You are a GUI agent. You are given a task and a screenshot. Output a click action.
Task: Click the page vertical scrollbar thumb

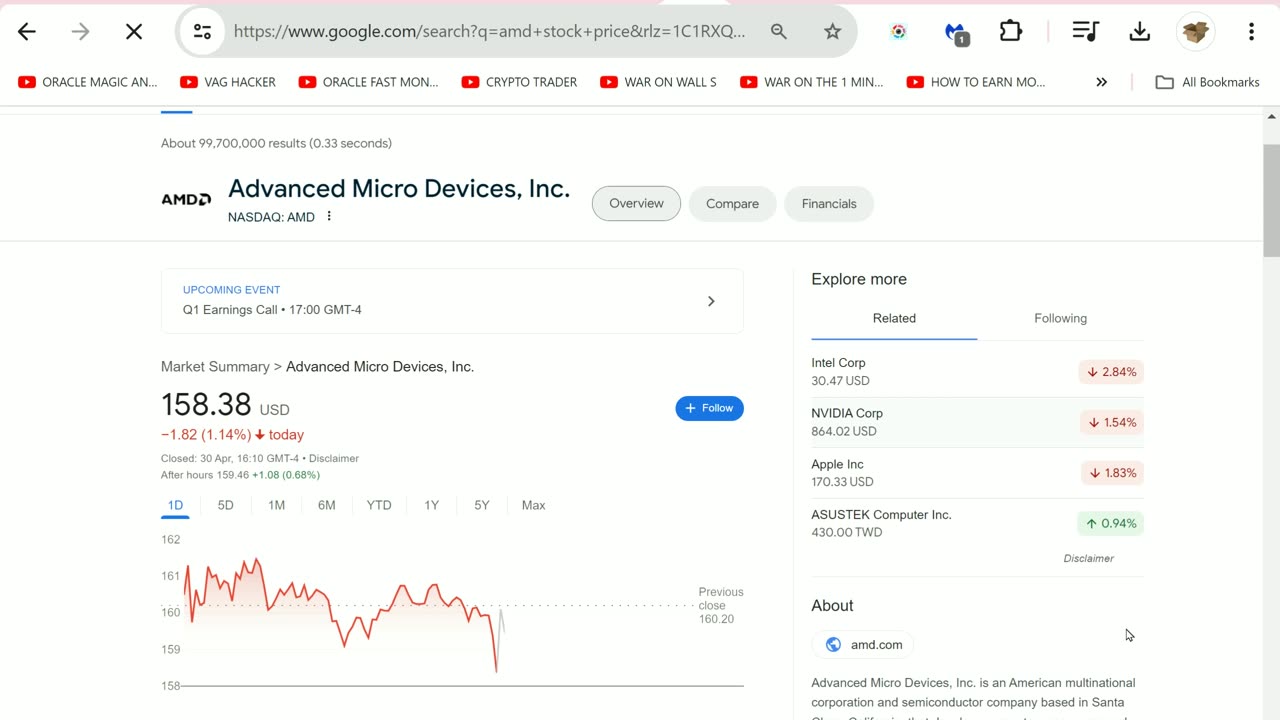tap(1271, 201)
